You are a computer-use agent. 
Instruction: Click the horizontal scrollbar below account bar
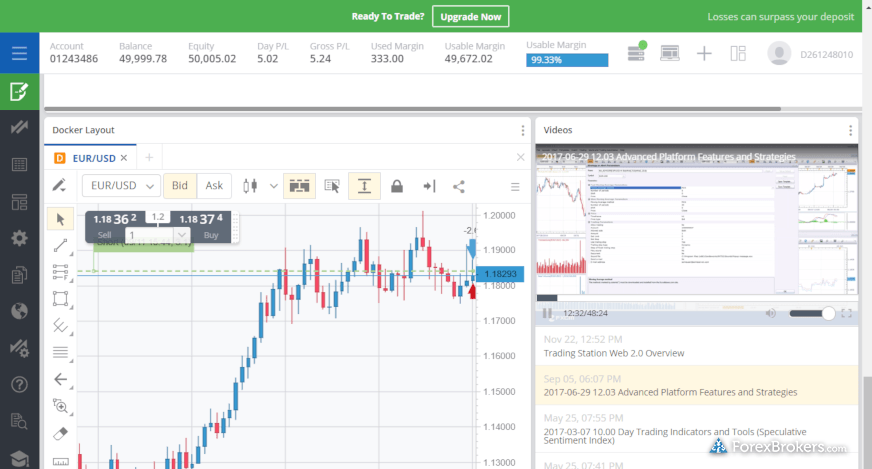click(413, 109)
